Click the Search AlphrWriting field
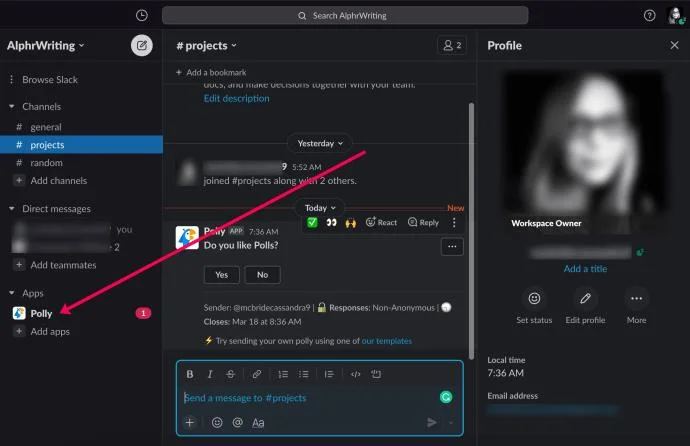 point(345,15)
